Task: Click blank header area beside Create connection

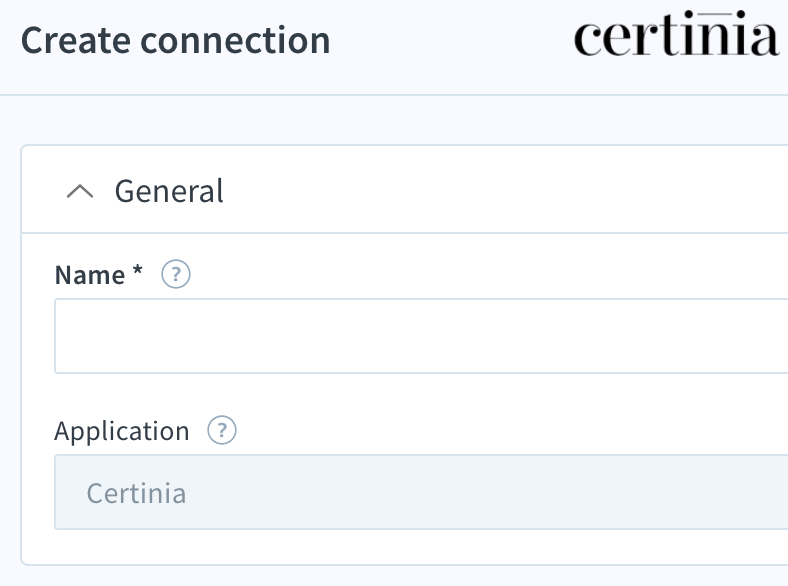Action: (452, 40)
